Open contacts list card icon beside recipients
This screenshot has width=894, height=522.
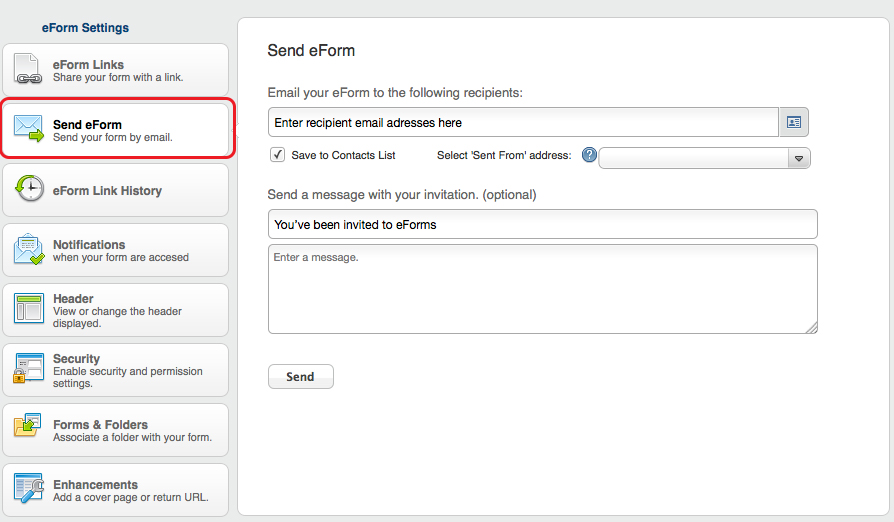[x=794, y=122]
